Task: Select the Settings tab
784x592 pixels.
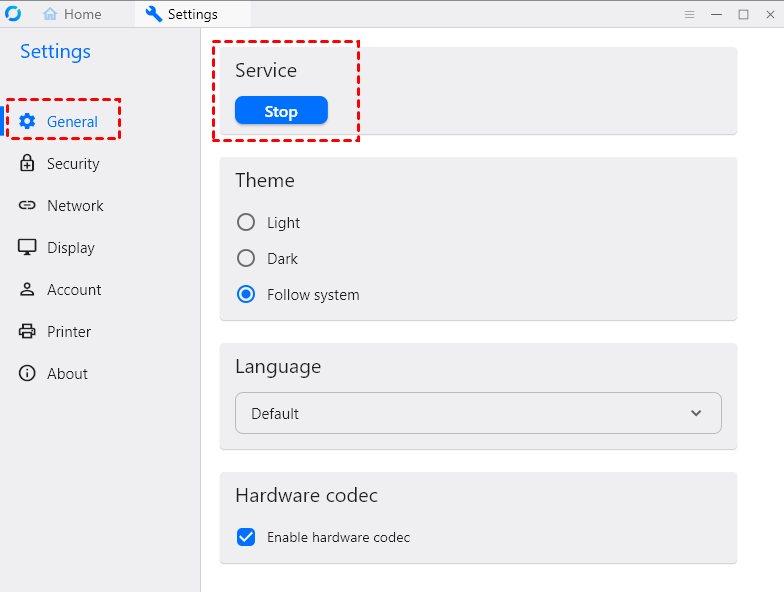Action: [192, 14]
